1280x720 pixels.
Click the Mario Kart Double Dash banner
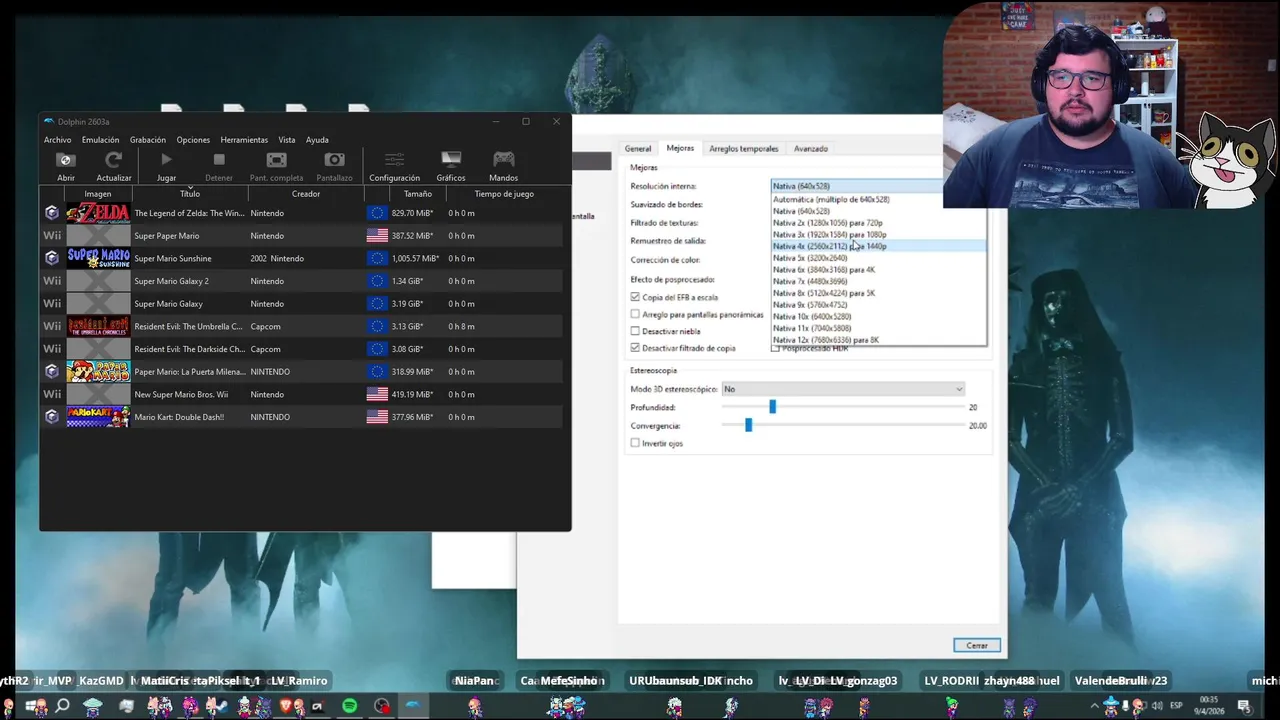[x=98, y=417]
